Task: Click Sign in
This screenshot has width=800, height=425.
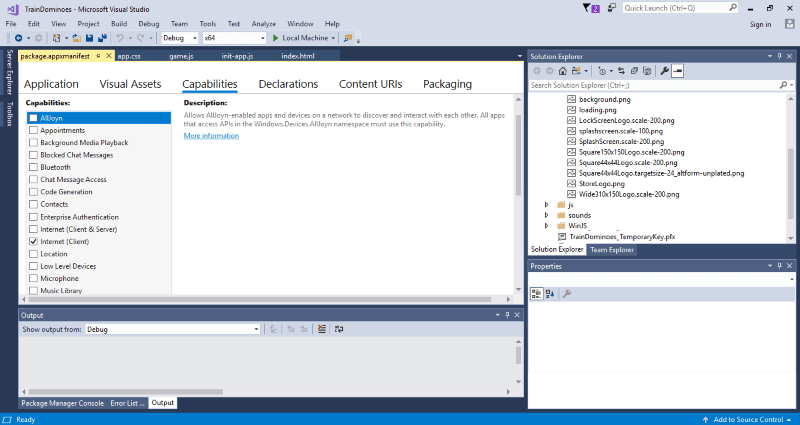Action: click(760, 24)
